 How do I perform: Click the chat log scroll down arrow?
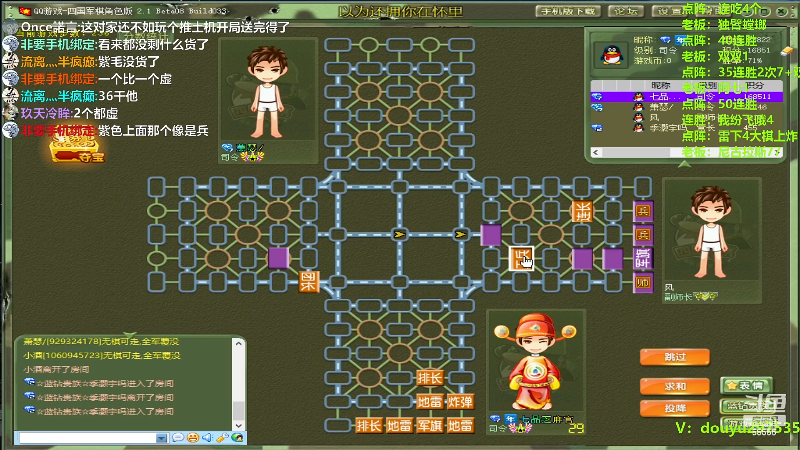[x=238, y=425]
